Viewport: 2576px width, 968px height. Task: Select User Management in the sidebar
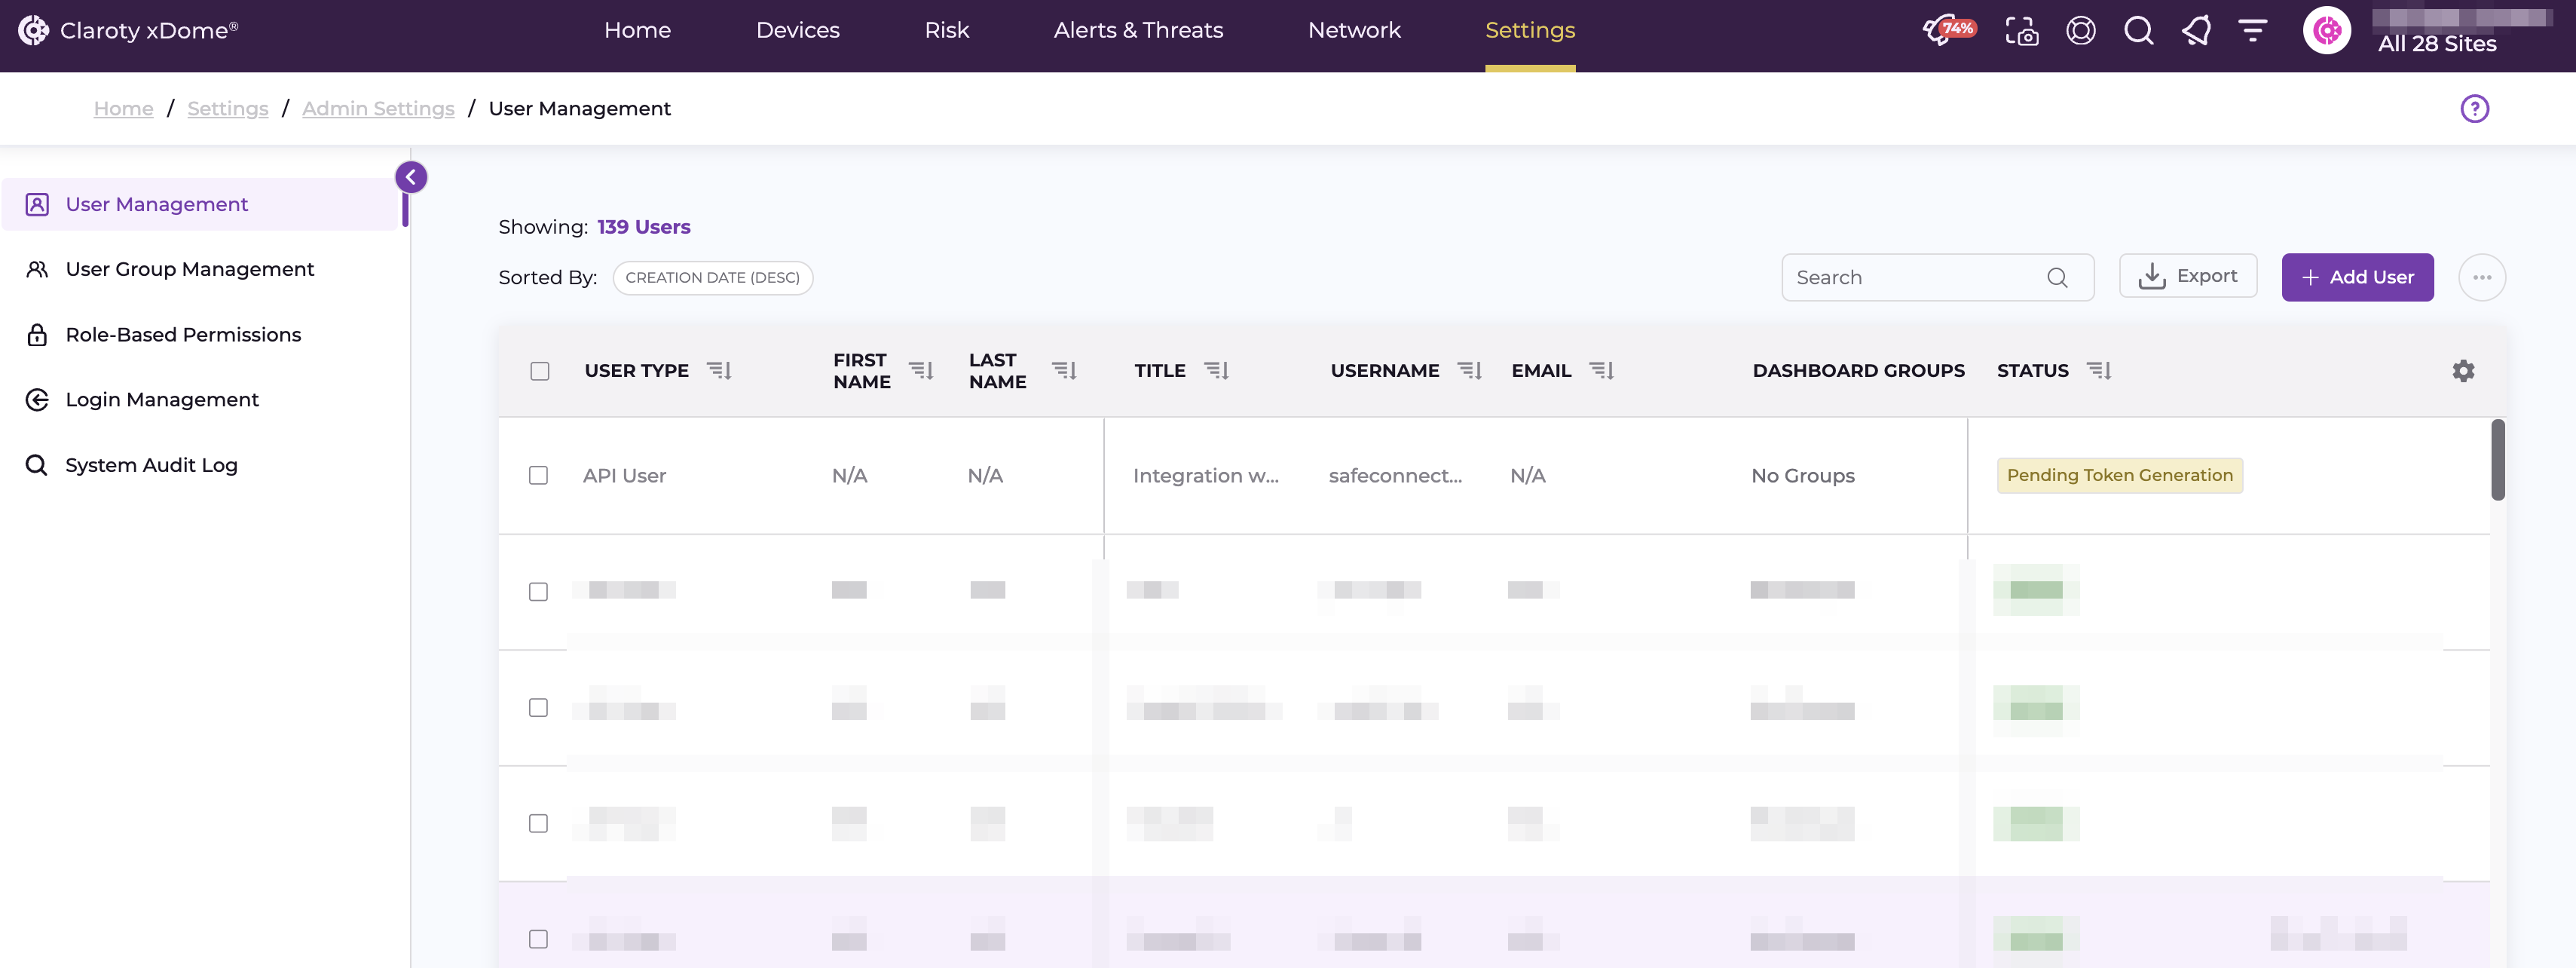[x=200, y=204]
